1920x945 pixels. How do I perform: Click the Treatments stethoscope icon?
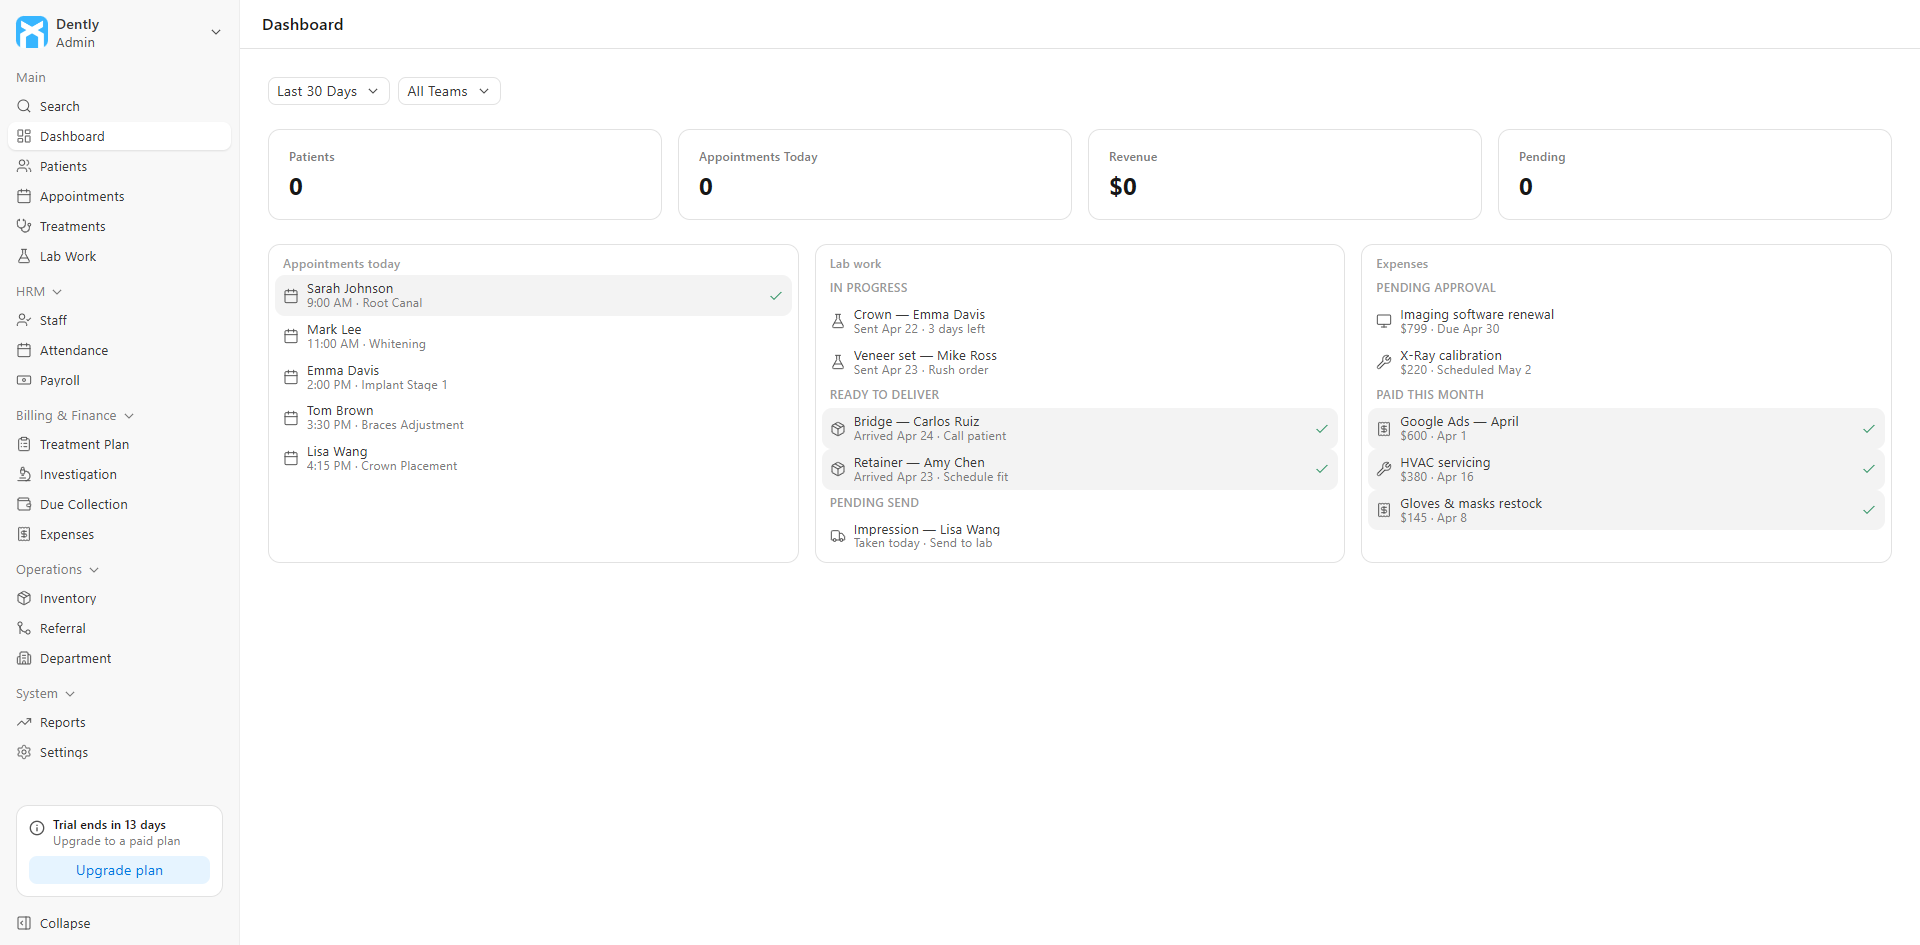coord(24,226)
